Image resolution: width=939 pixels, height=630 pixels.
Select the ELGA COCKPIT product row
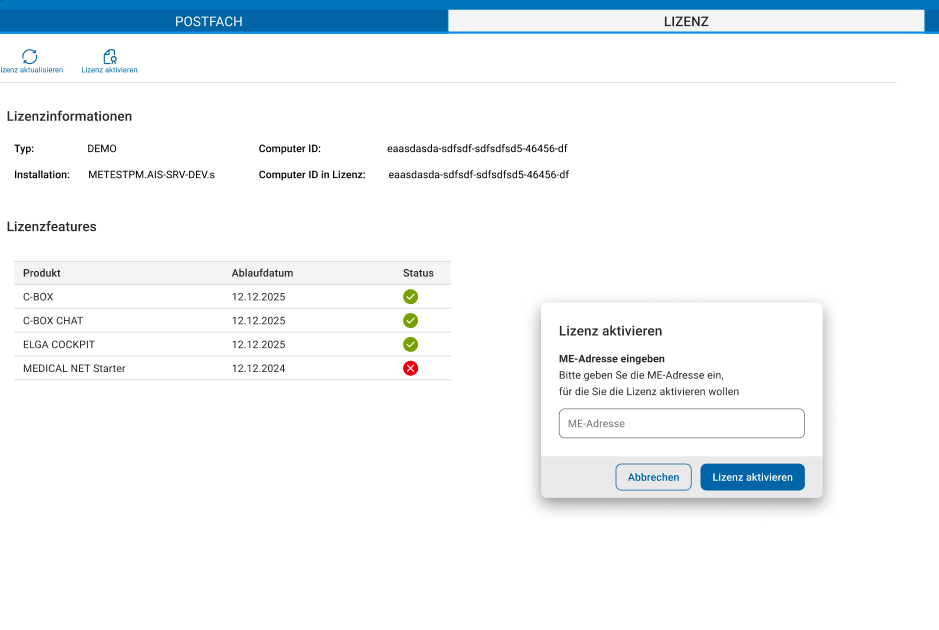coord(232,344)
